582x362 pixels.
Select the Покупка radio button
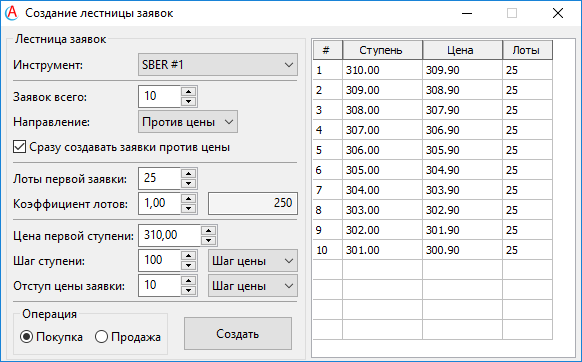[x=26, y=337]
